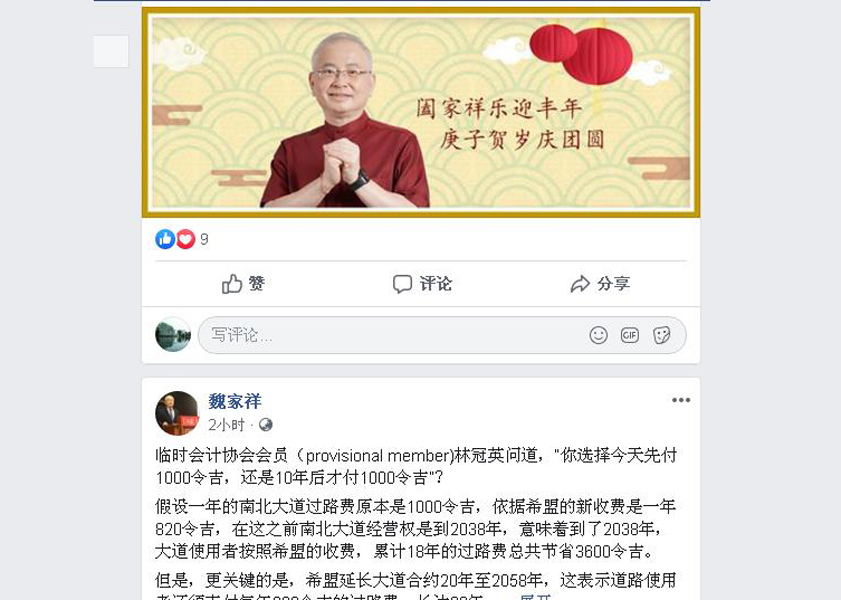Image resolution: width=841 pixels, height=600 pixels.
Task: Click the 评论 (Comment) speech bubble button
Action: [x=422, y=284]
